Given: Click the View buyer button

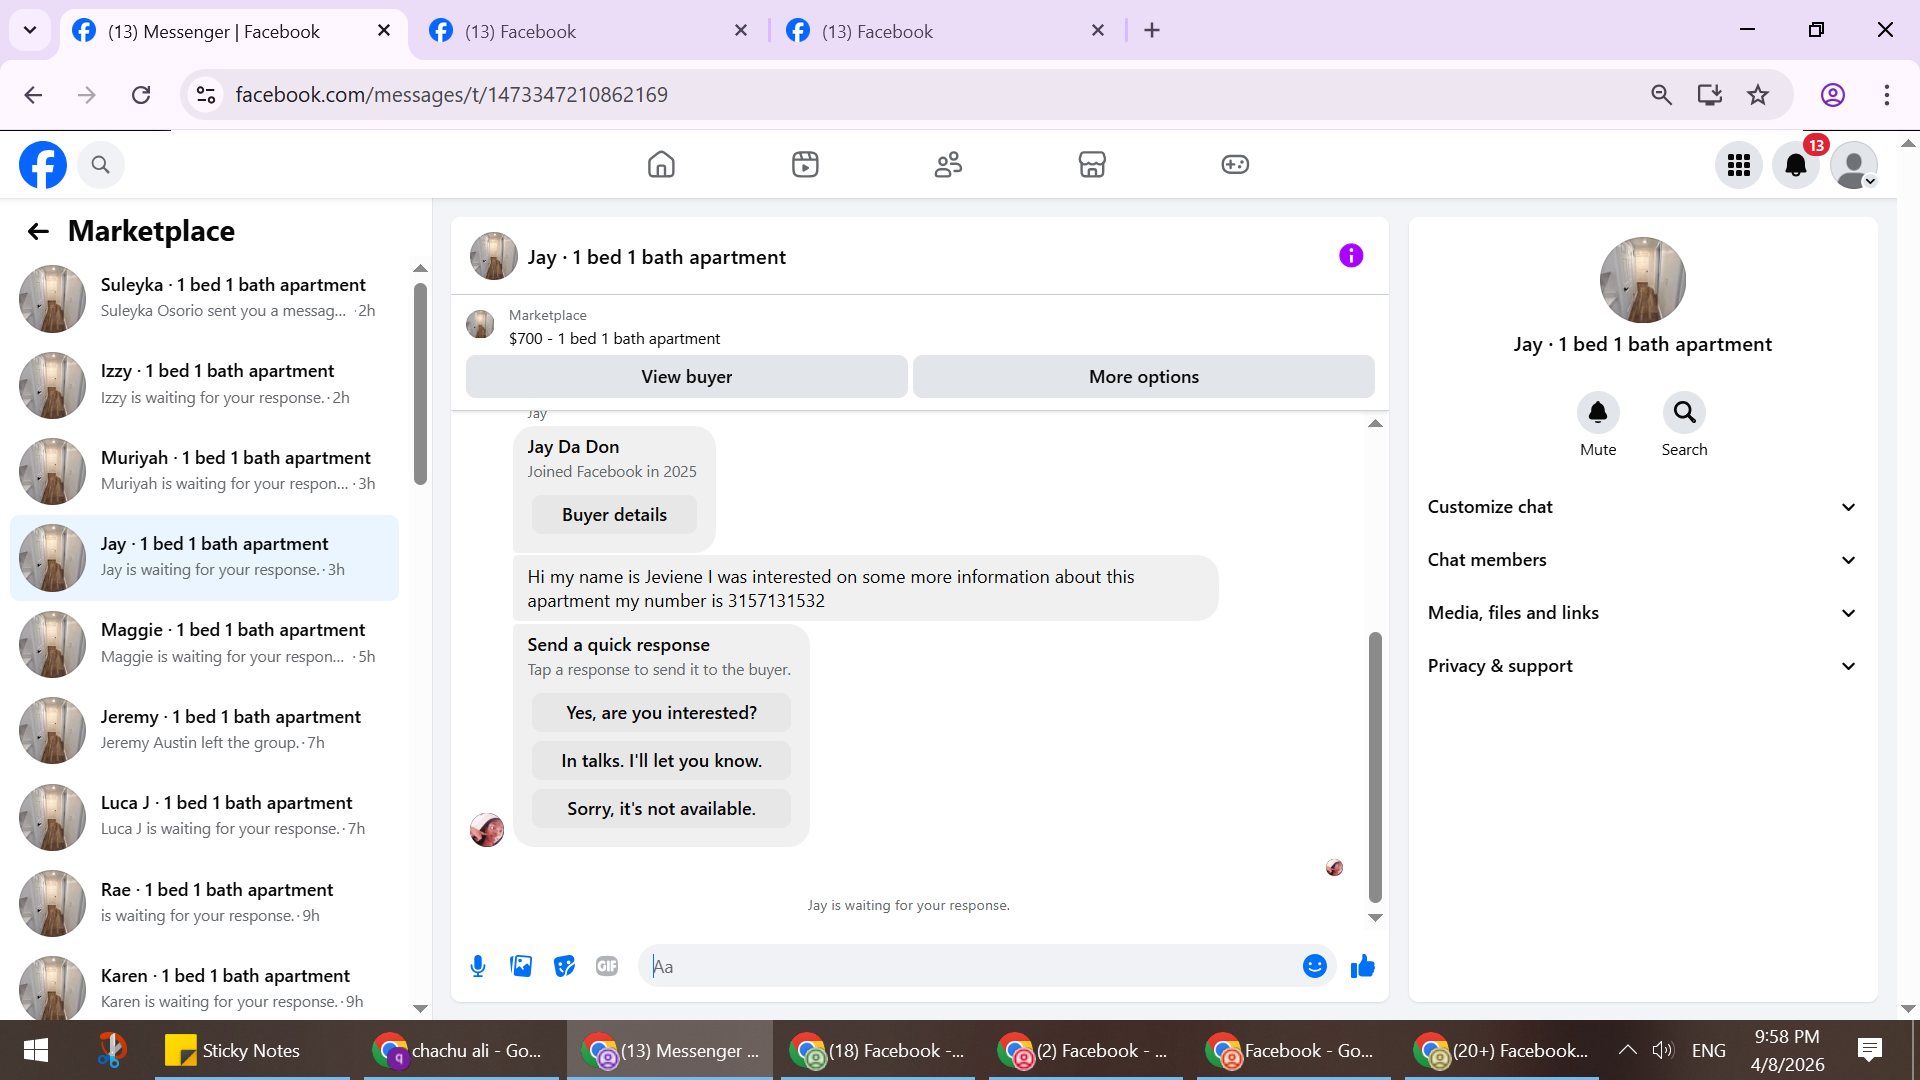Looking at the screenshot, I should (686, 377).
